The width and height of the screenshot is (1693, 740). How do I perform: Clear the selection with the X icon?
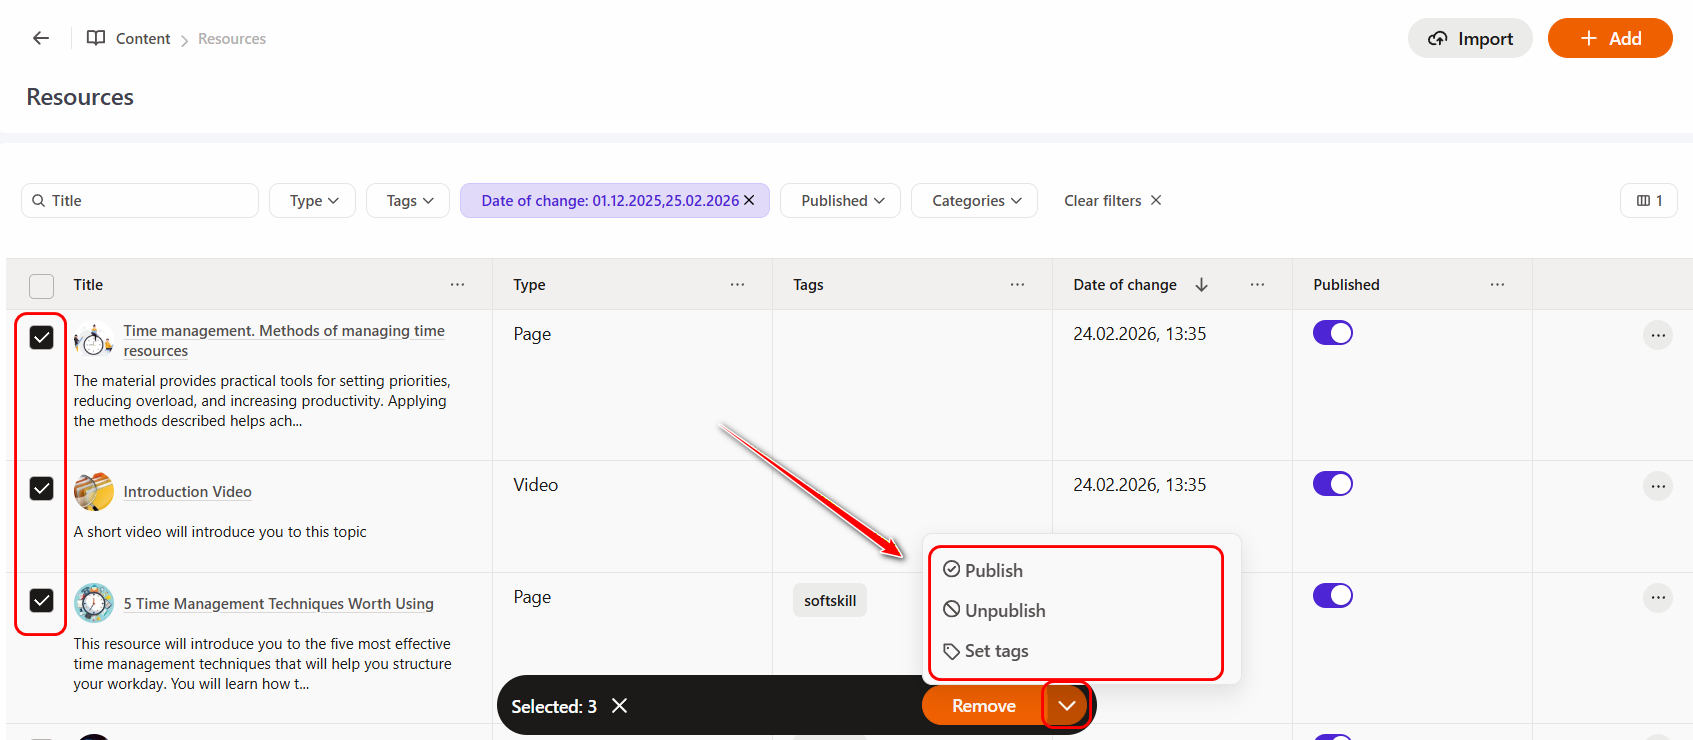620,706
